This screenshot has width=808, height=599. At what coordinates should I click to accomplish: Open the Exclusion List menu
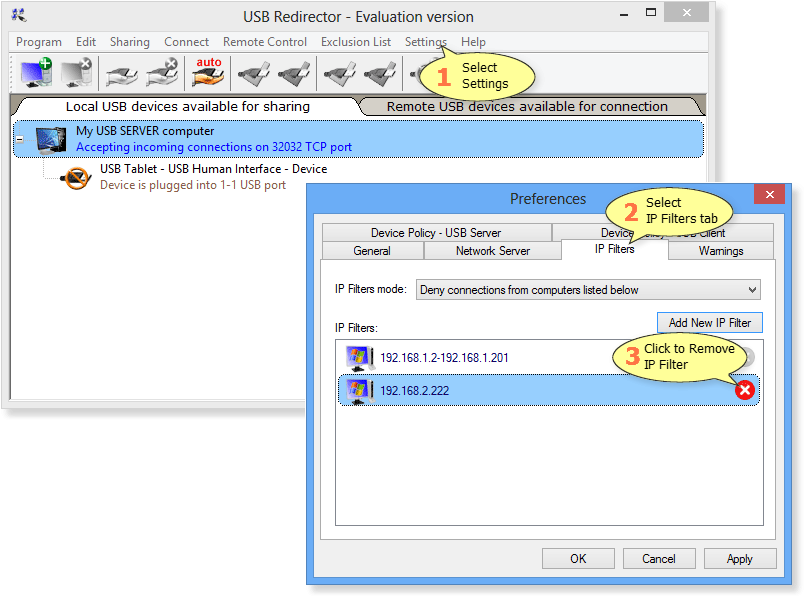point(356,42)
